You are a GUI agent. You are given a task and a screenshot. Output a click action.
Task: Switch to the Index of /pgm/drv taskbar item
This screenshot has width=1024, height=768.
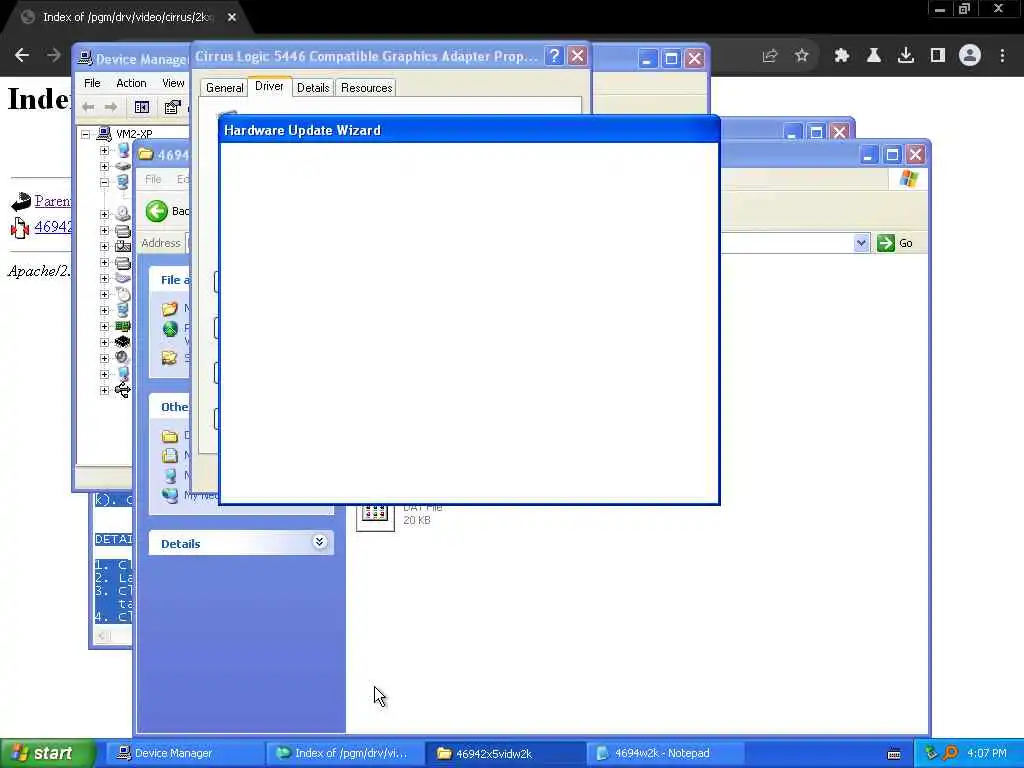344,753
